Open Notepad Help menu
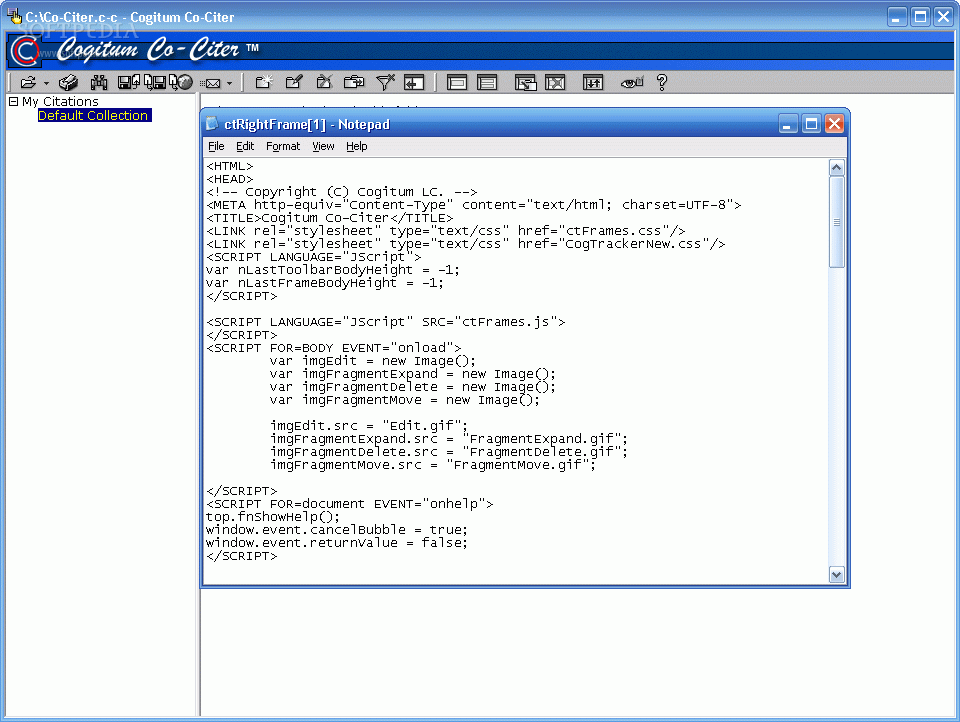 click(356, 146)
